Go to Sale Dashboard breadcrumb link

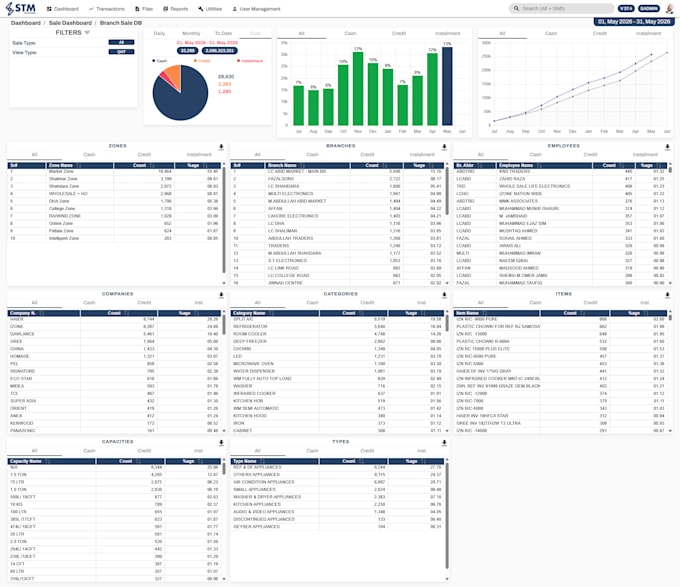[70, 23]
